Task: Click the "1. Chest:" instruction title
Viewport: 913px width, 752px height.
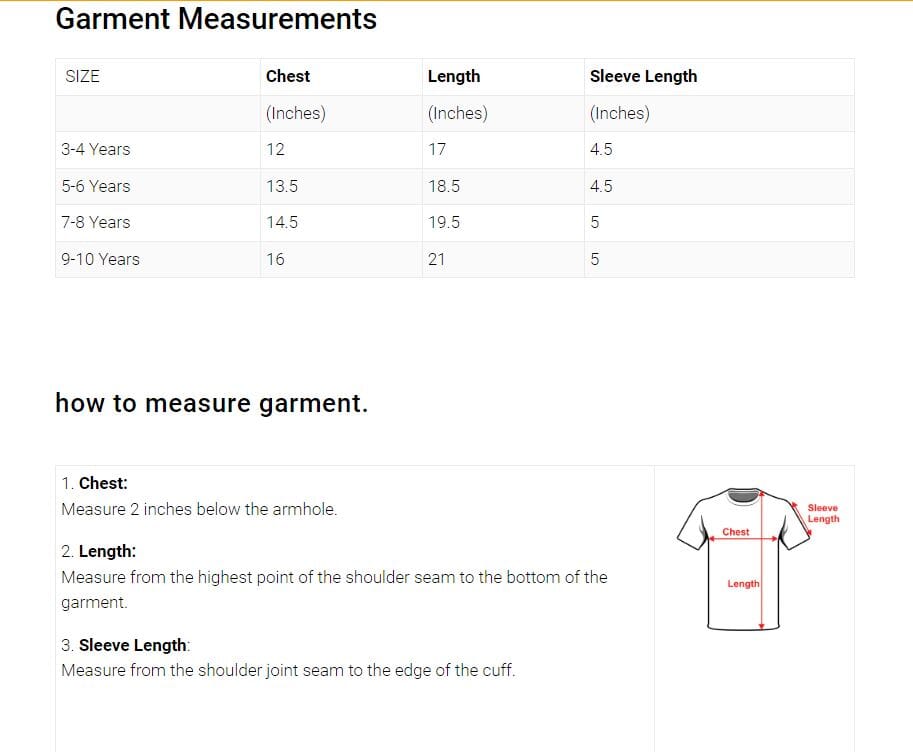Action: [95, 483]
